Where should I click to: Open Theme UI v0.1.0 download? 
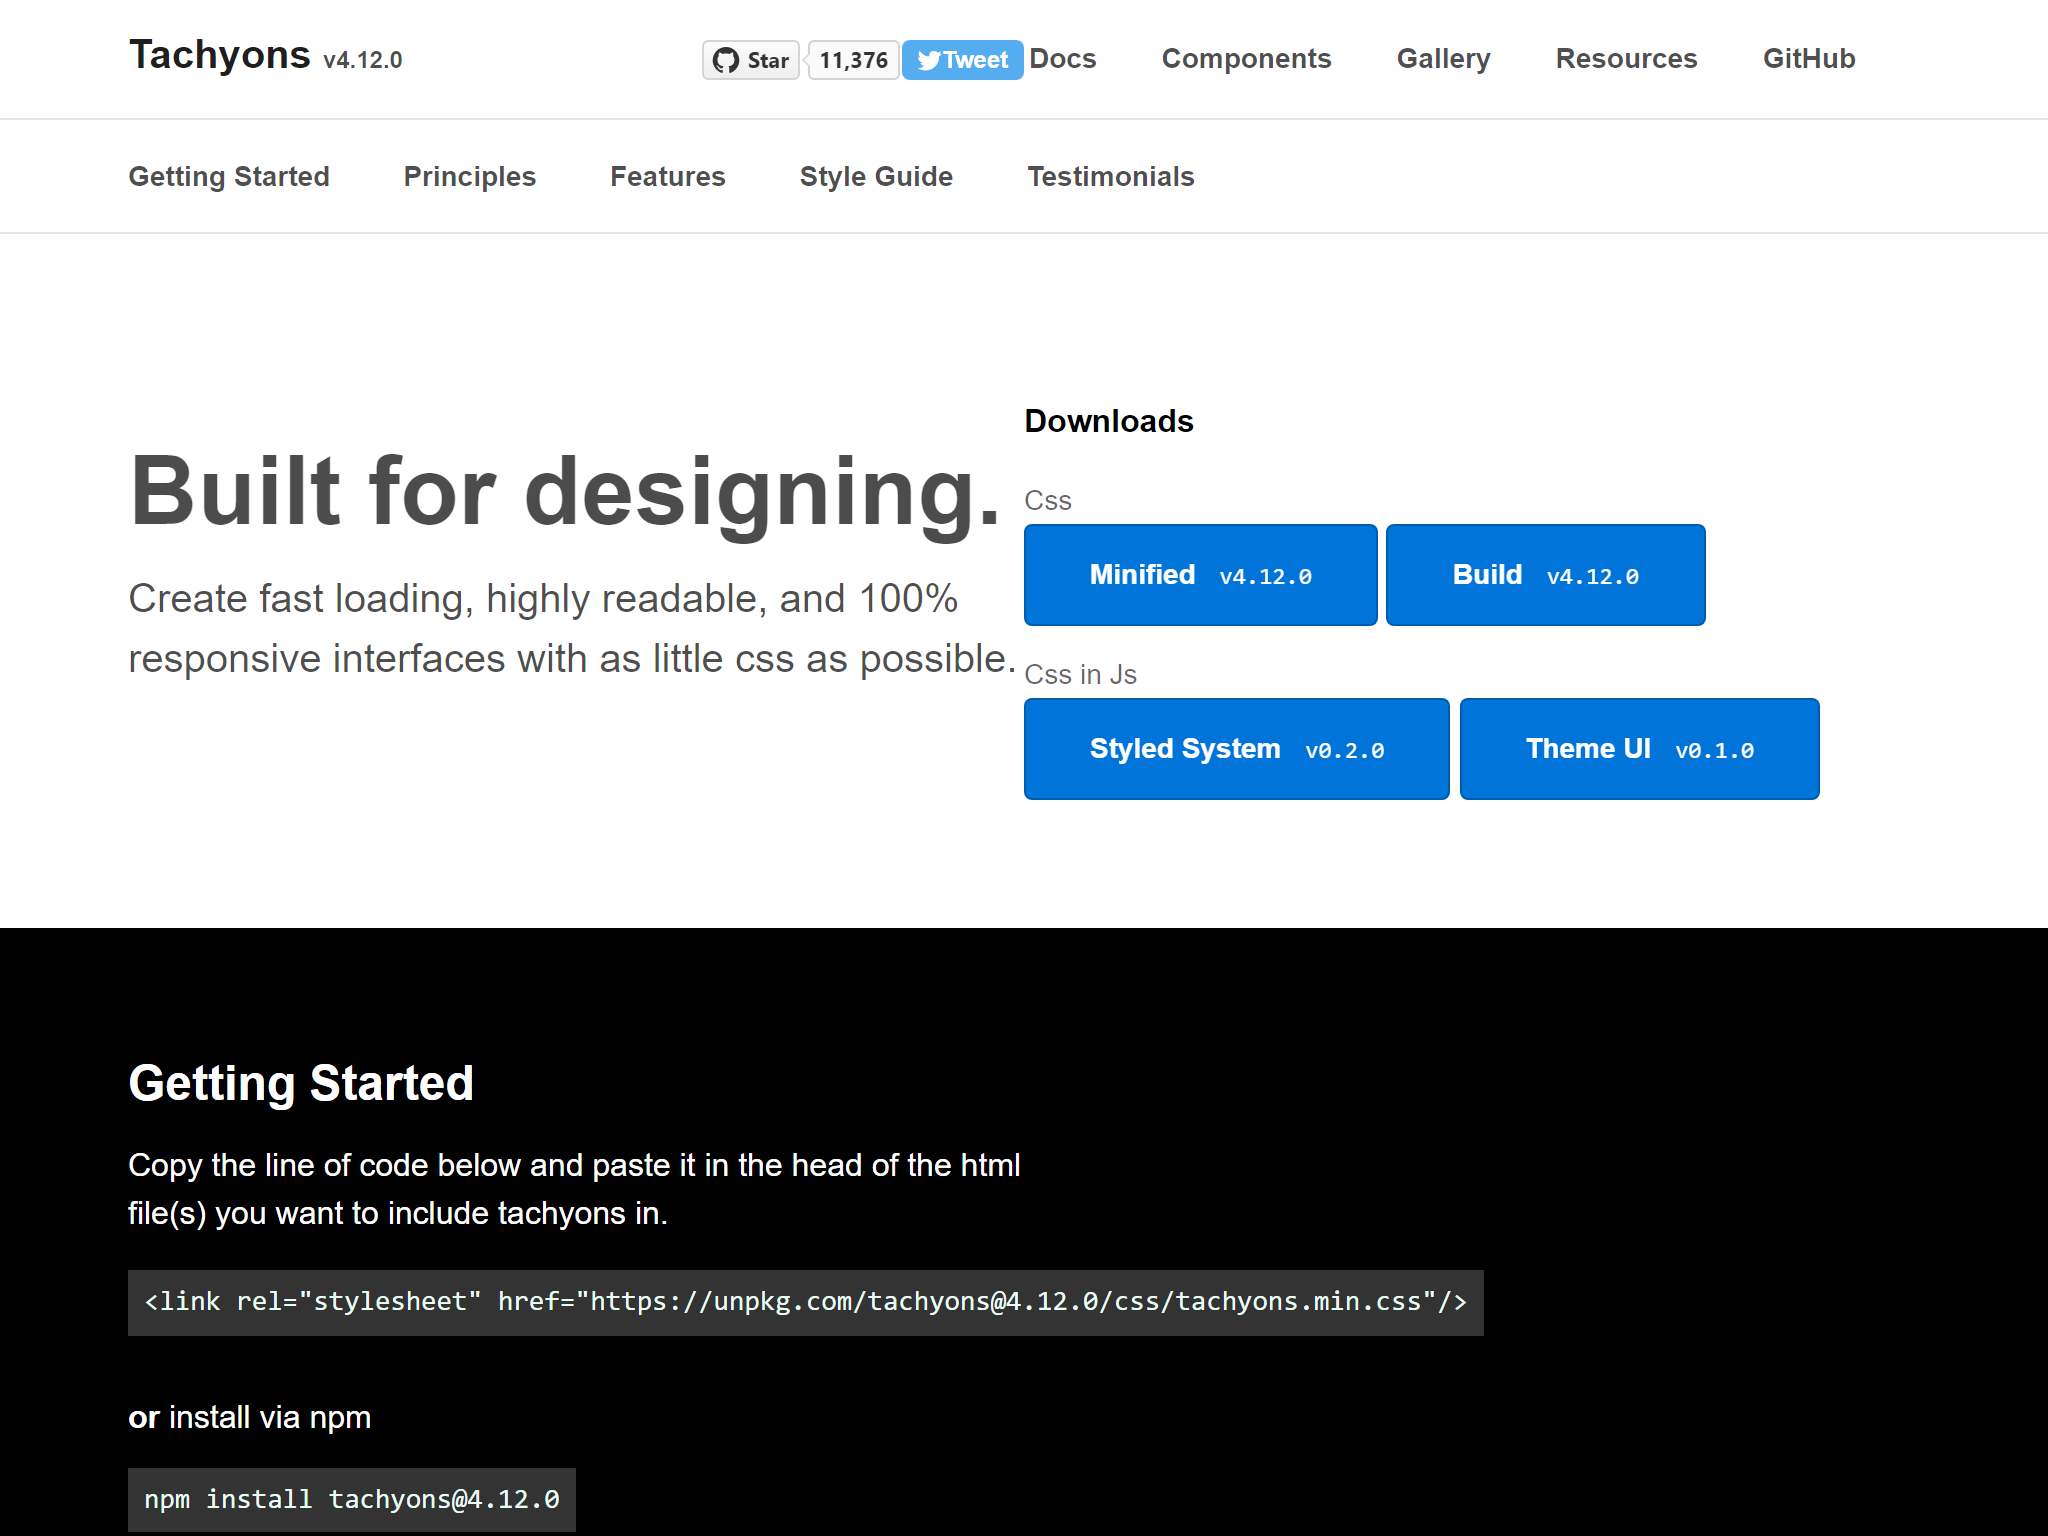(x=1640, y=749)
